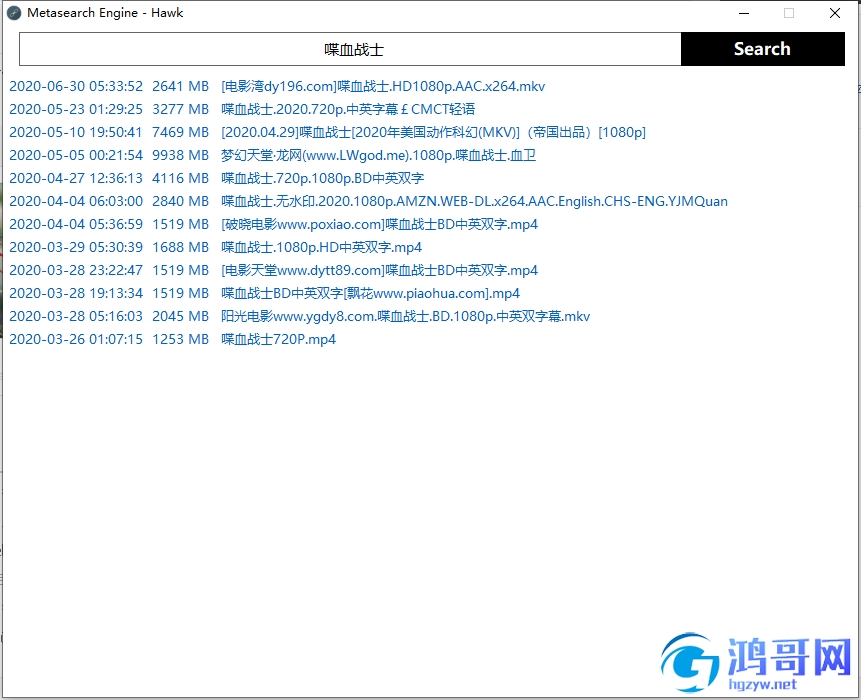Click the 2840 MB size value
This screenshot has height=700, width=861.
pos(181,201)
